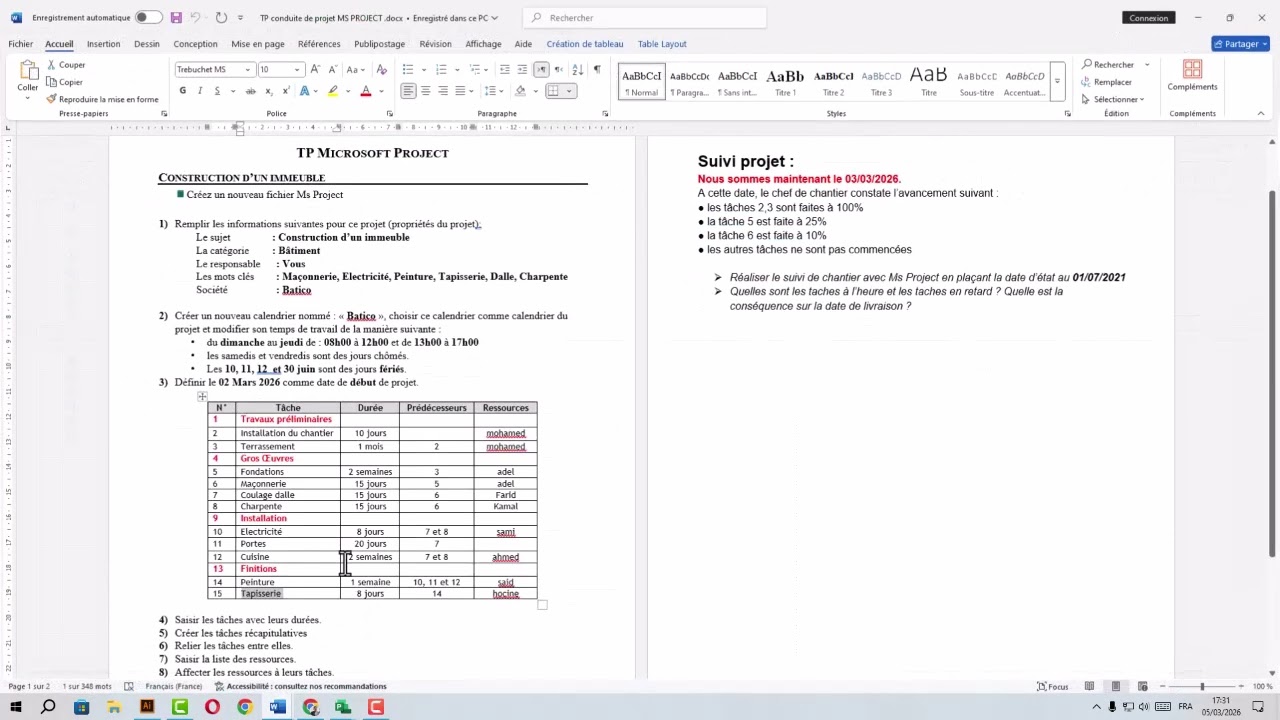Click the Remplacer button
The width and height of the screenshot is (1280, 720).
click(x=1106, y=82)
